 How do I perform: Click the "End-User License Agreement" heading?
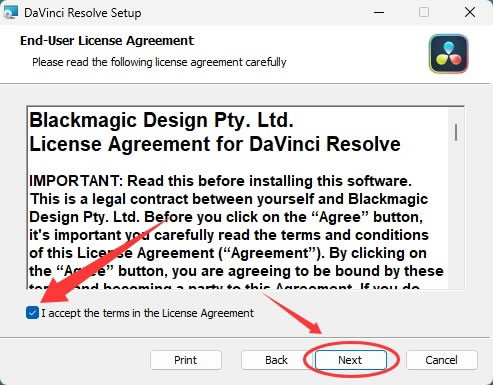107,41
